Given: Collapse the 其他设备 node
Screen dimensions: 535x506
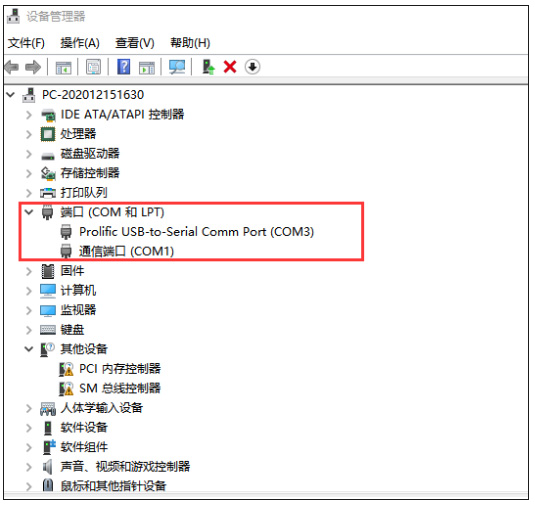Looking at the screenshot, I should point(29,349).
